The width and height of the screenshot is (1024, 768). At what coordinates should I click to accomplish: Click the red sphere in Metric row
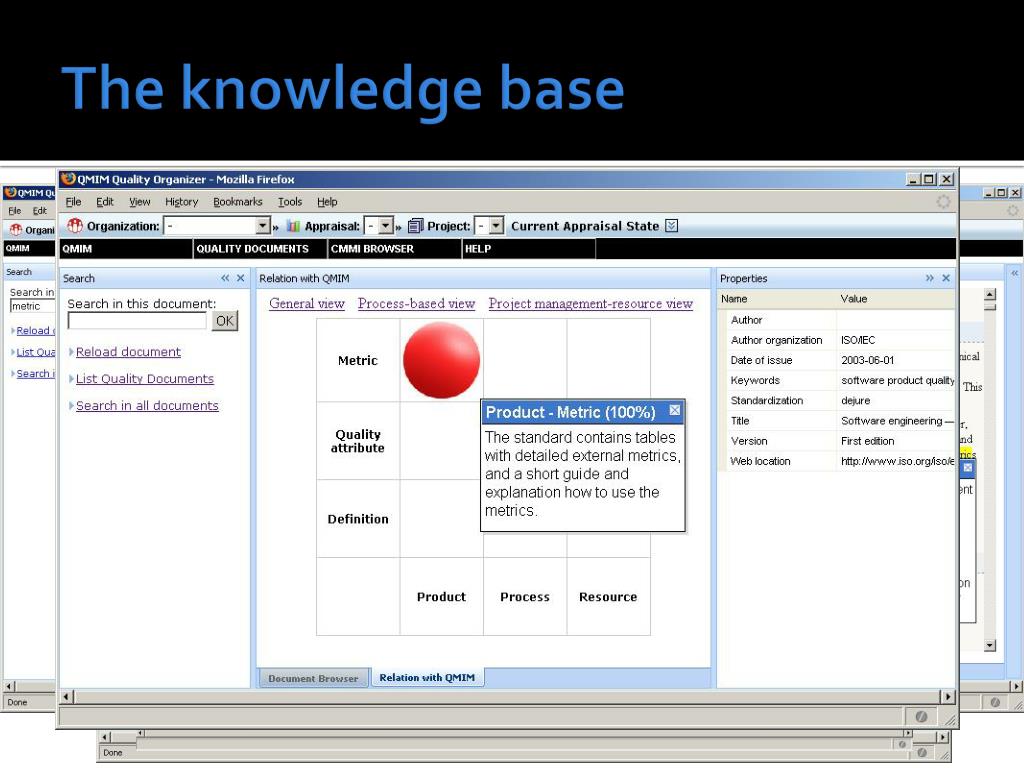(x=441, y=360)
